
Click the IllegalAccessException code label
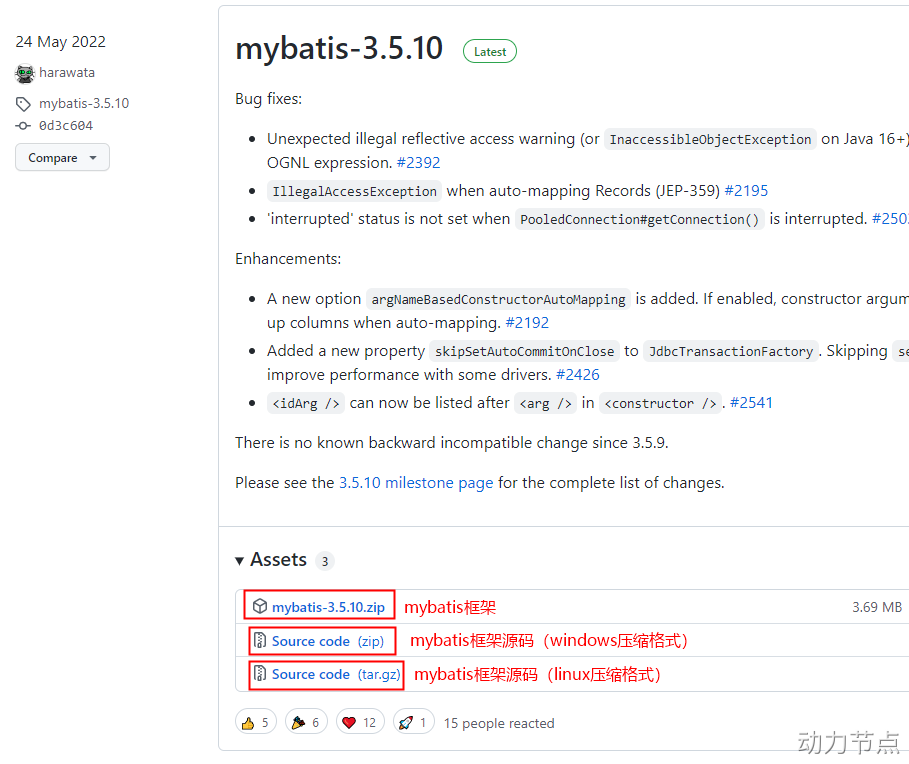(354, 191)
